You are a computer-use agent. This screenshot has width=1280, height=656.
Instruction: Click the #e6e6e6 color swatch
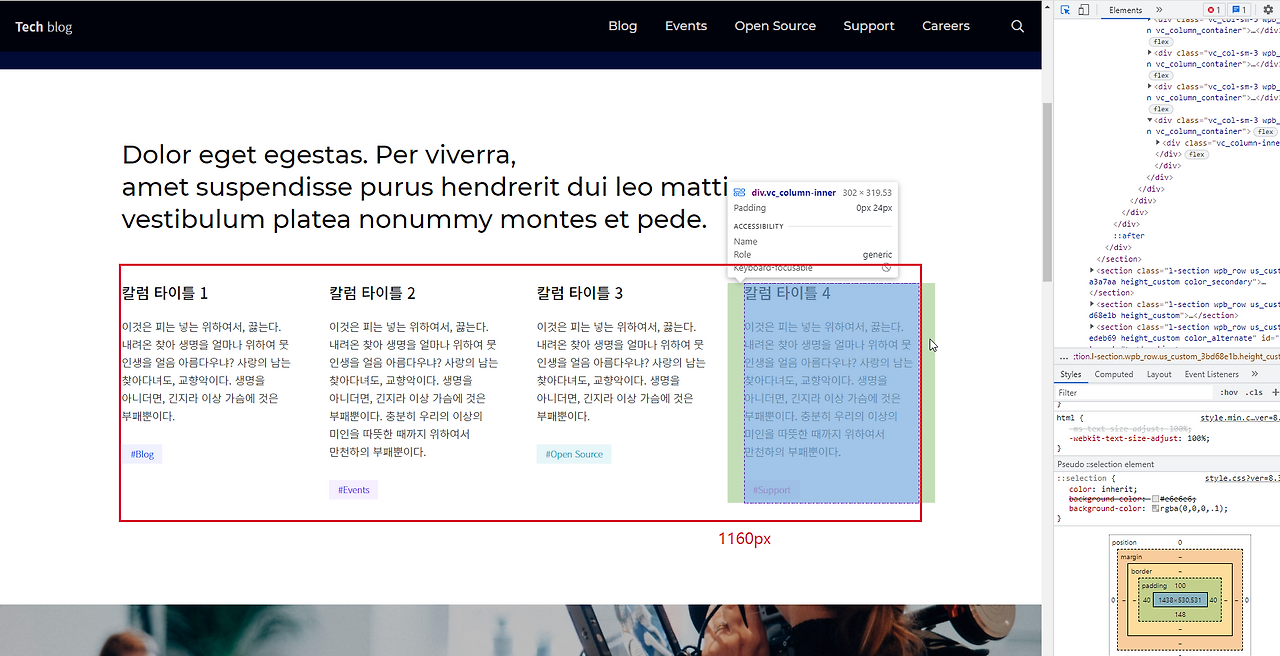(x=1156, y=498)
